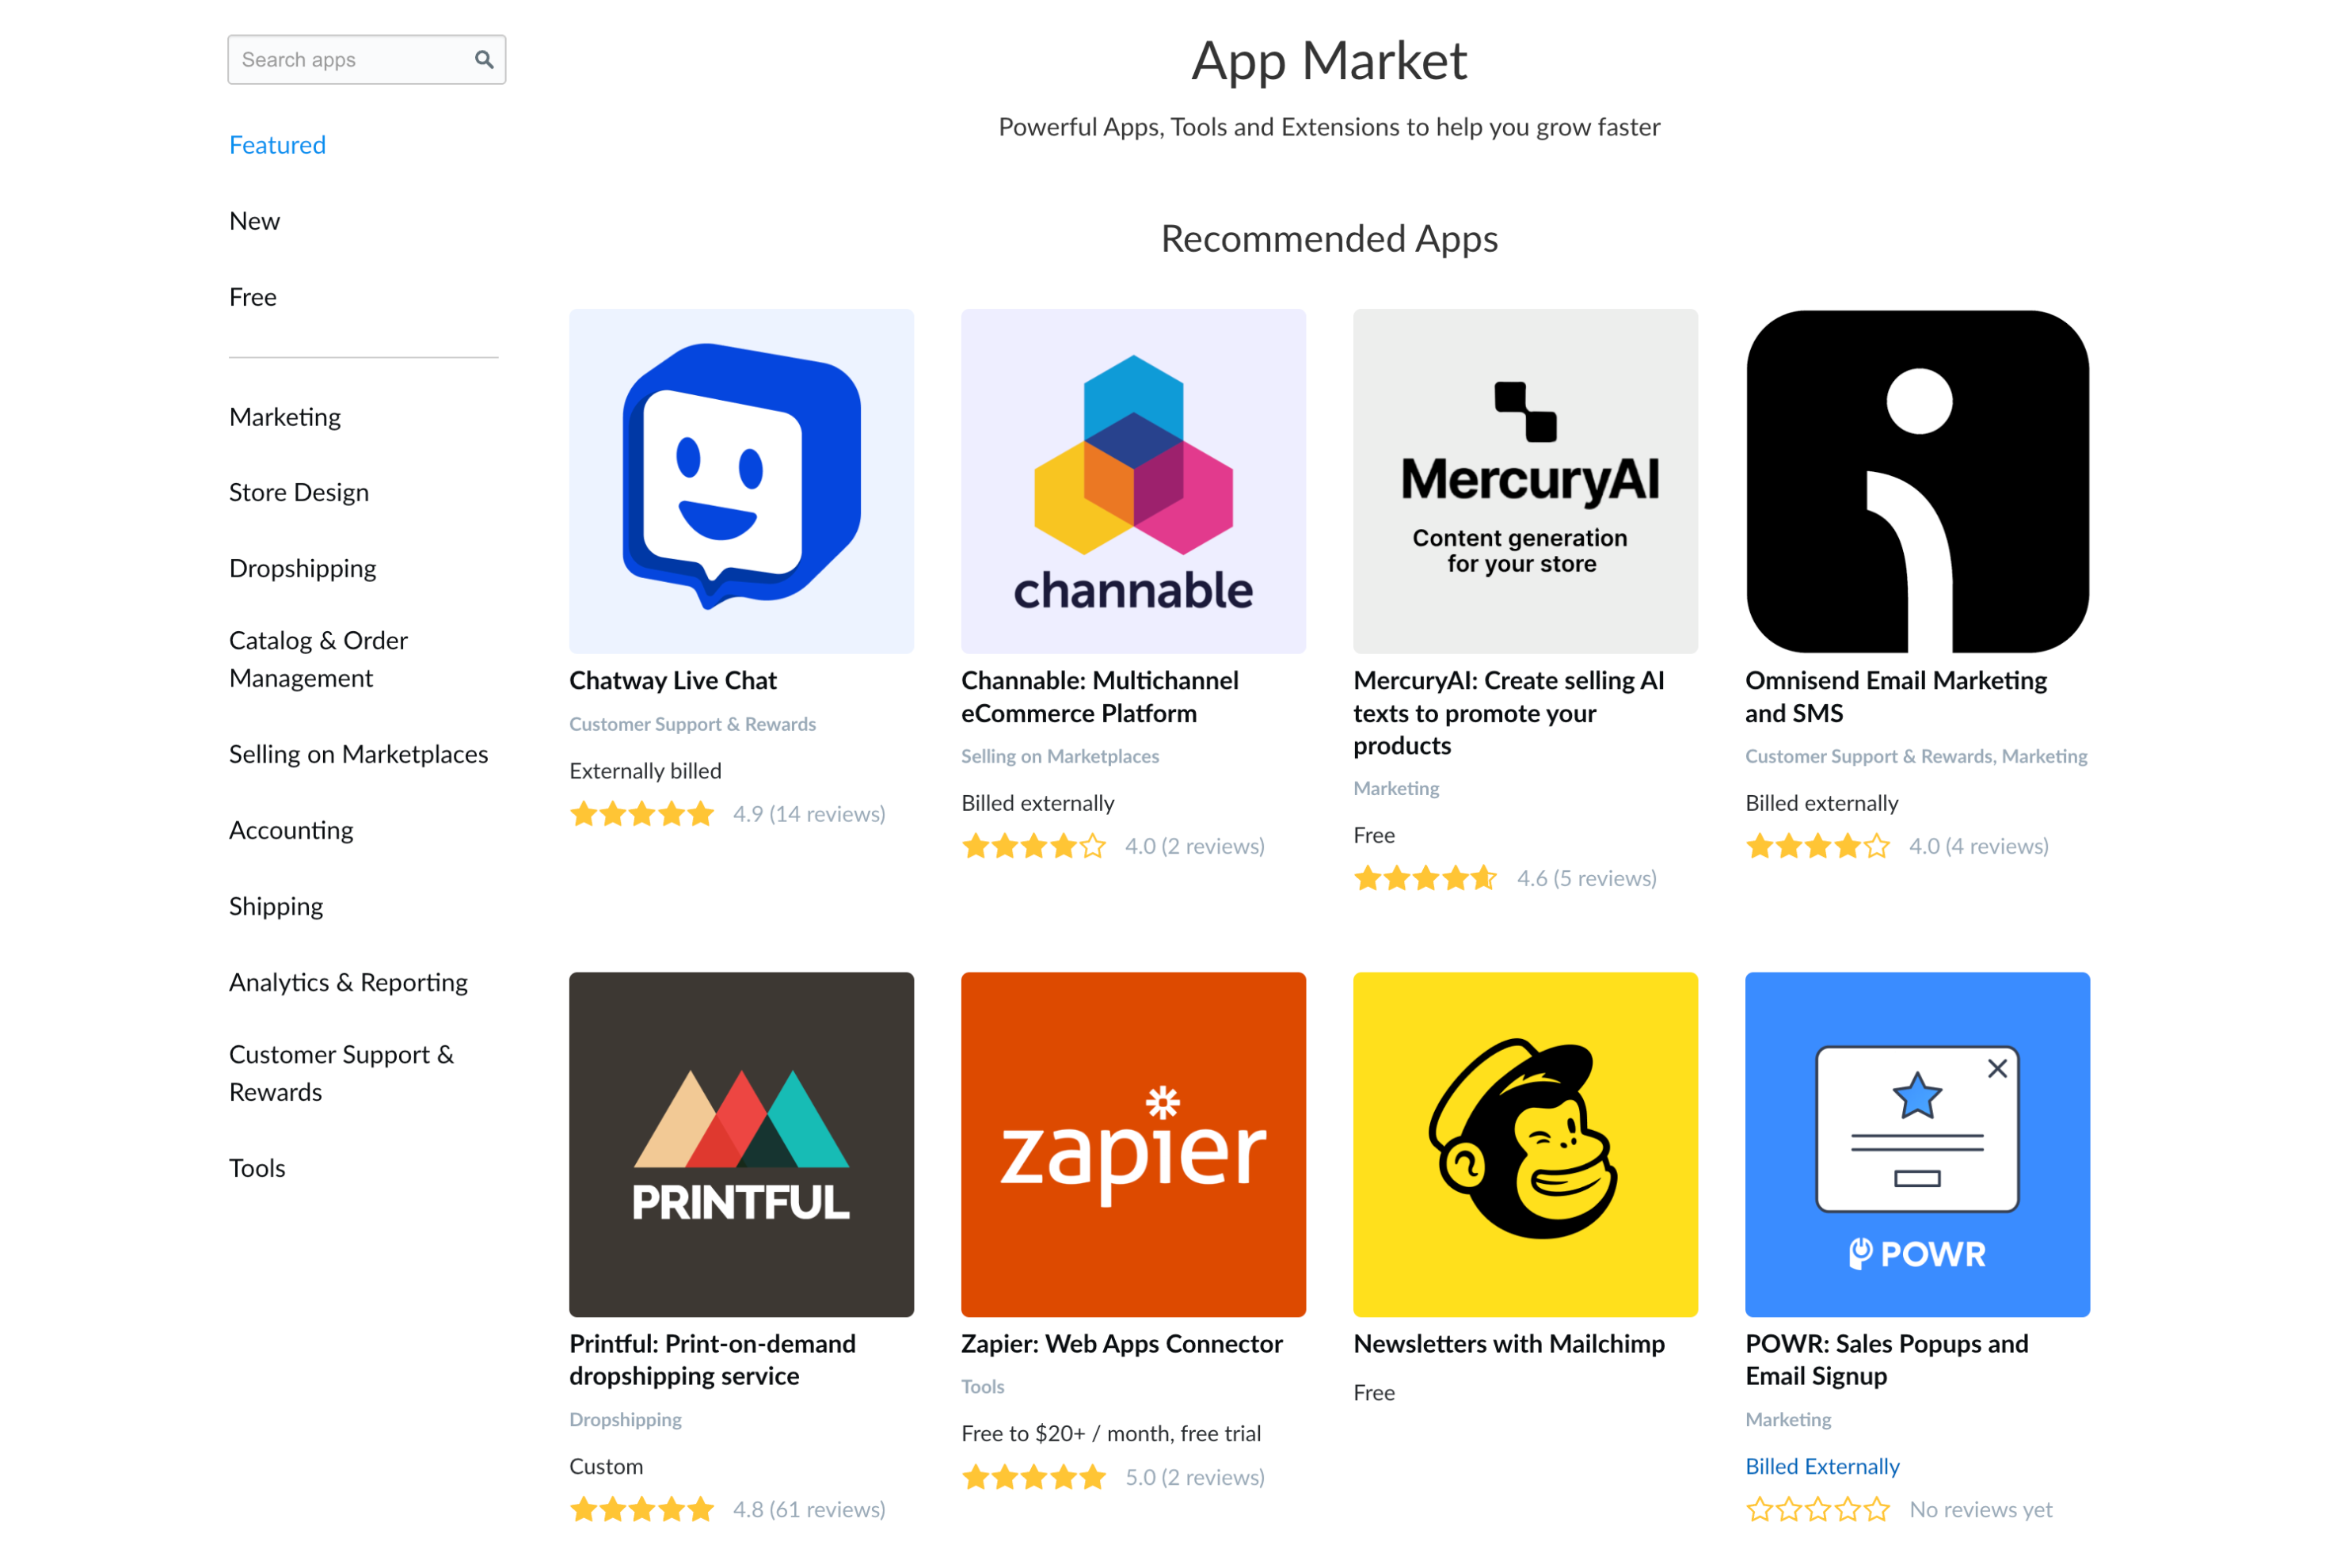Select the Mailchimp monkey icon
The height and width of the screenshot is (1568, 2333).
[1525, 1144]
